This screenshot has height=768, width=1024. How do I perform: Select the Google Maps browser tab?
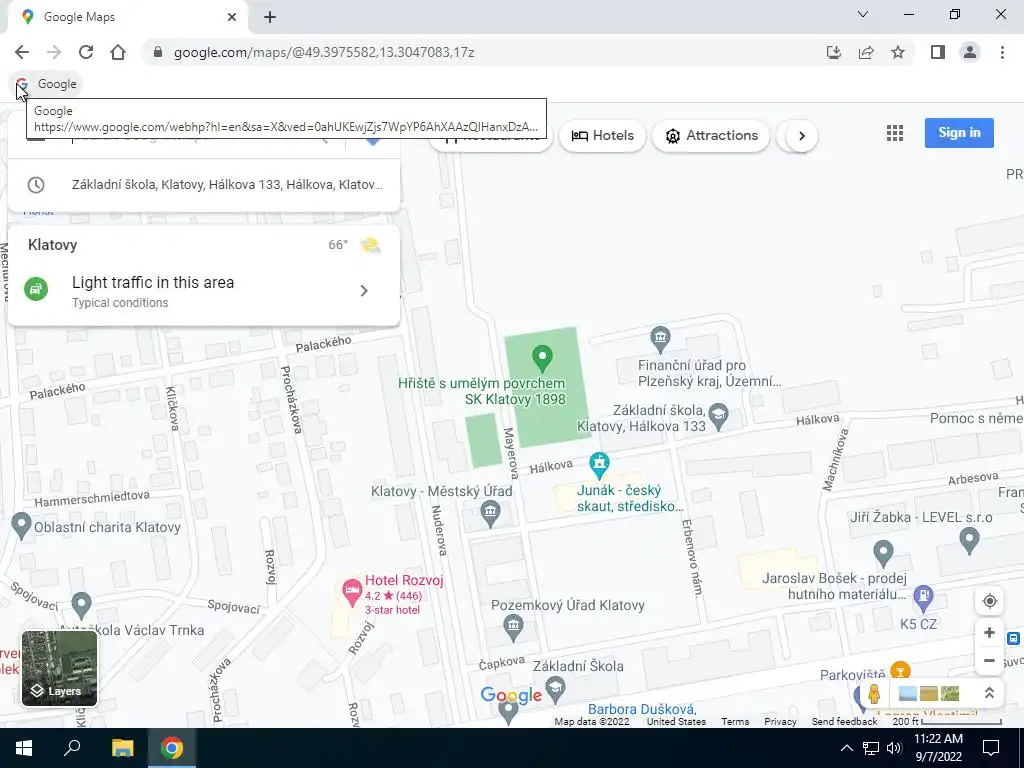point(128,17)
